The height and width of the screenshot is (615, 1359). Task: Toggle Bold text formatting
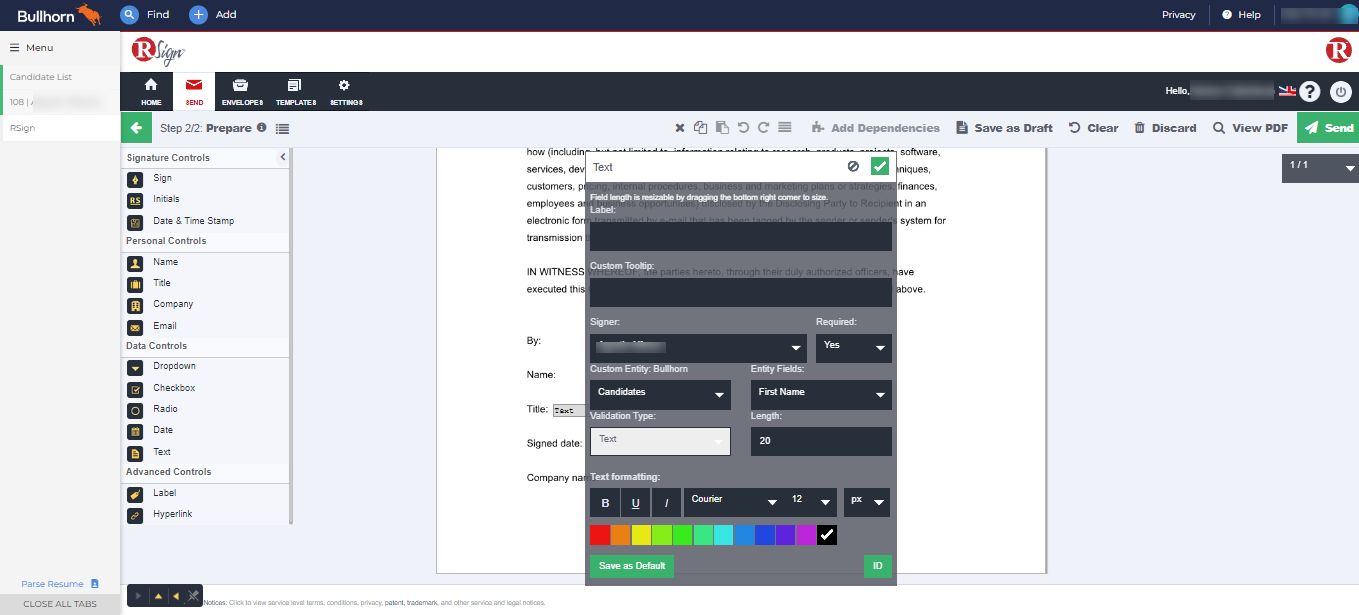pyautogui.click(x=605, y=502)
